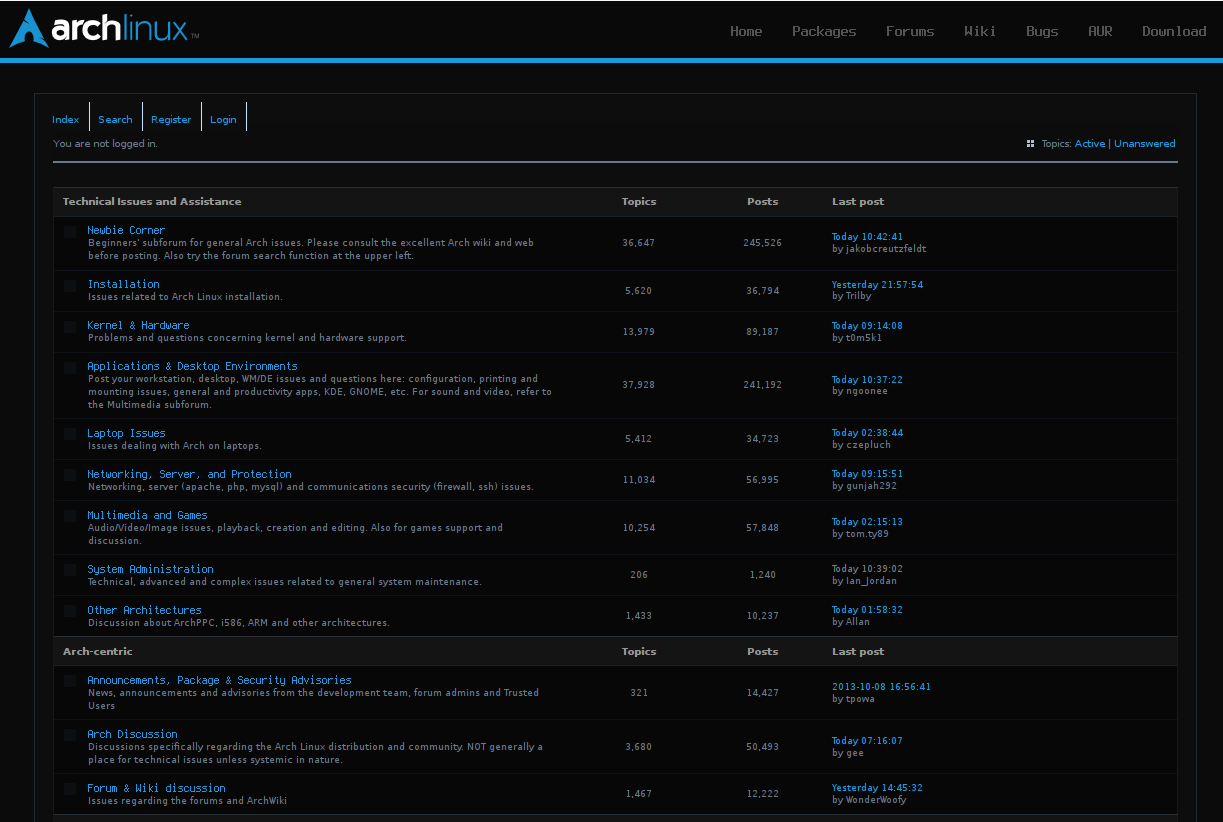This screenshot has height=822, width=1223.
Task: Switch to the Search tab
Action: [115, 118]
